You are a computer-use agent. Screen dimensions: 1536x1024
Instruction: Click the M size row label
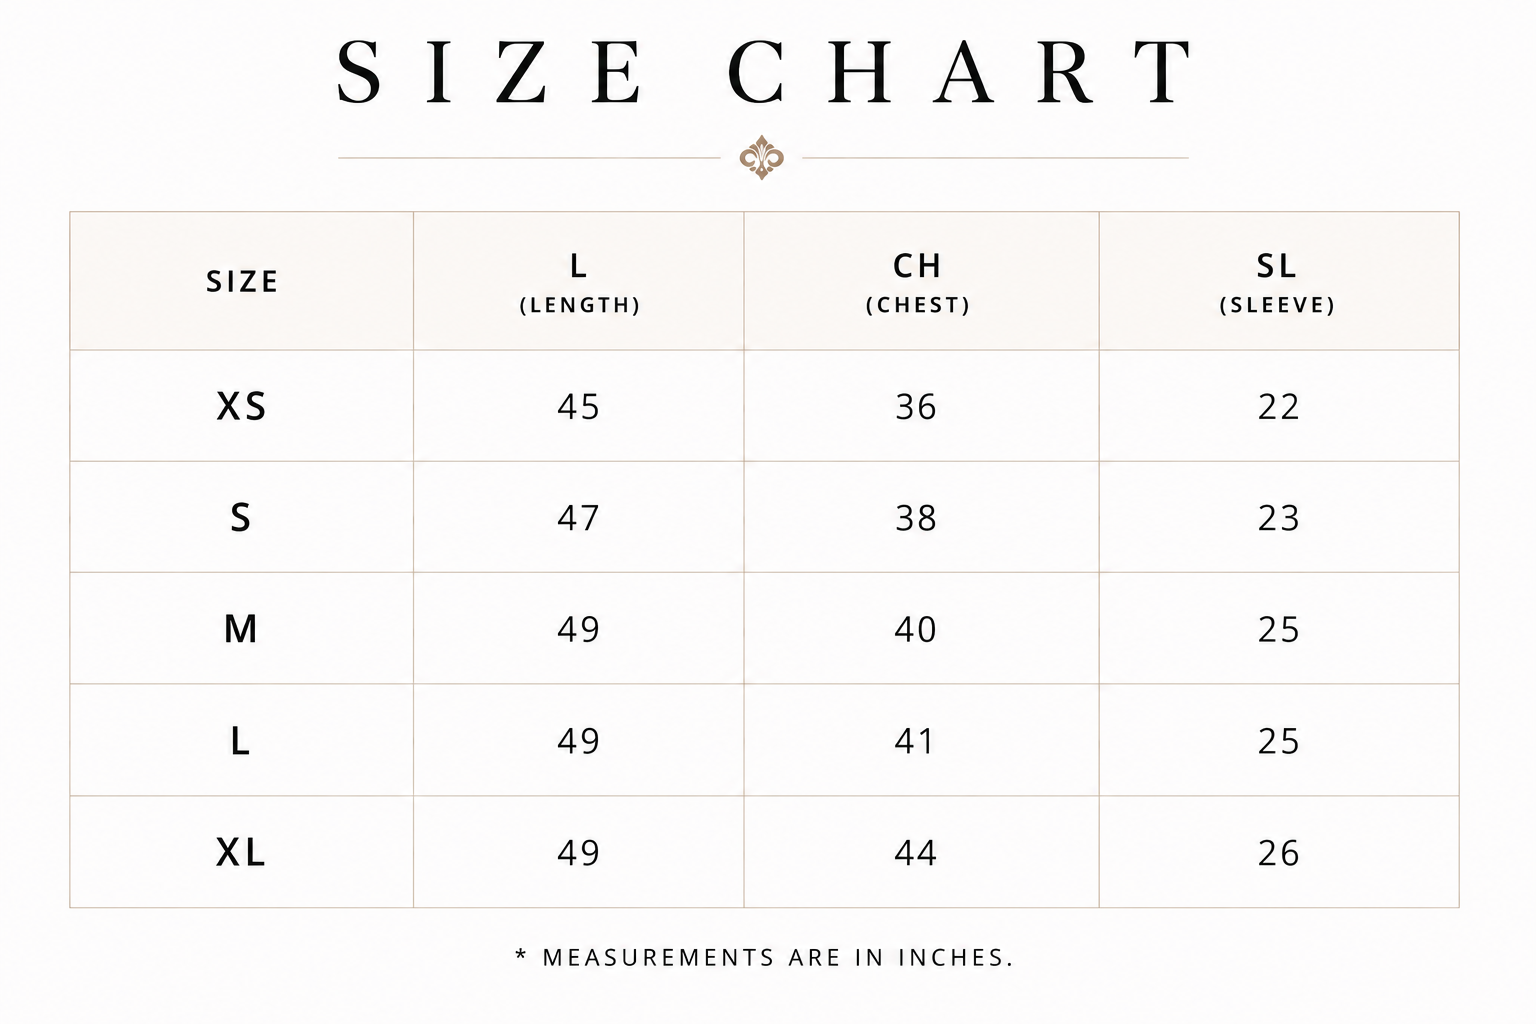pos(240,629)
